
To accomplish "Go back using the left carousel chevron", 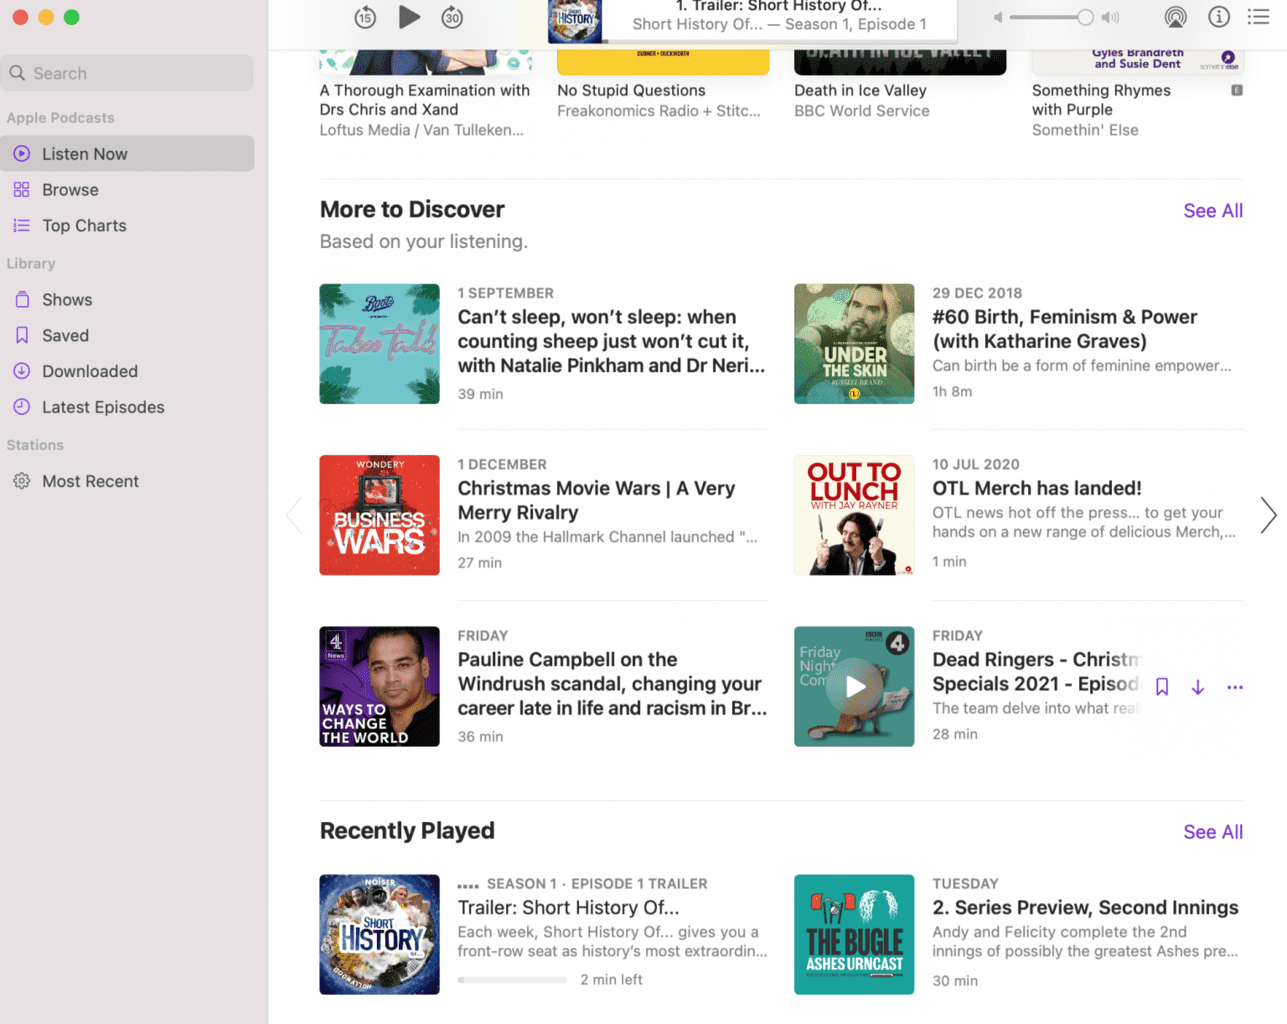I will coord(293,515).
